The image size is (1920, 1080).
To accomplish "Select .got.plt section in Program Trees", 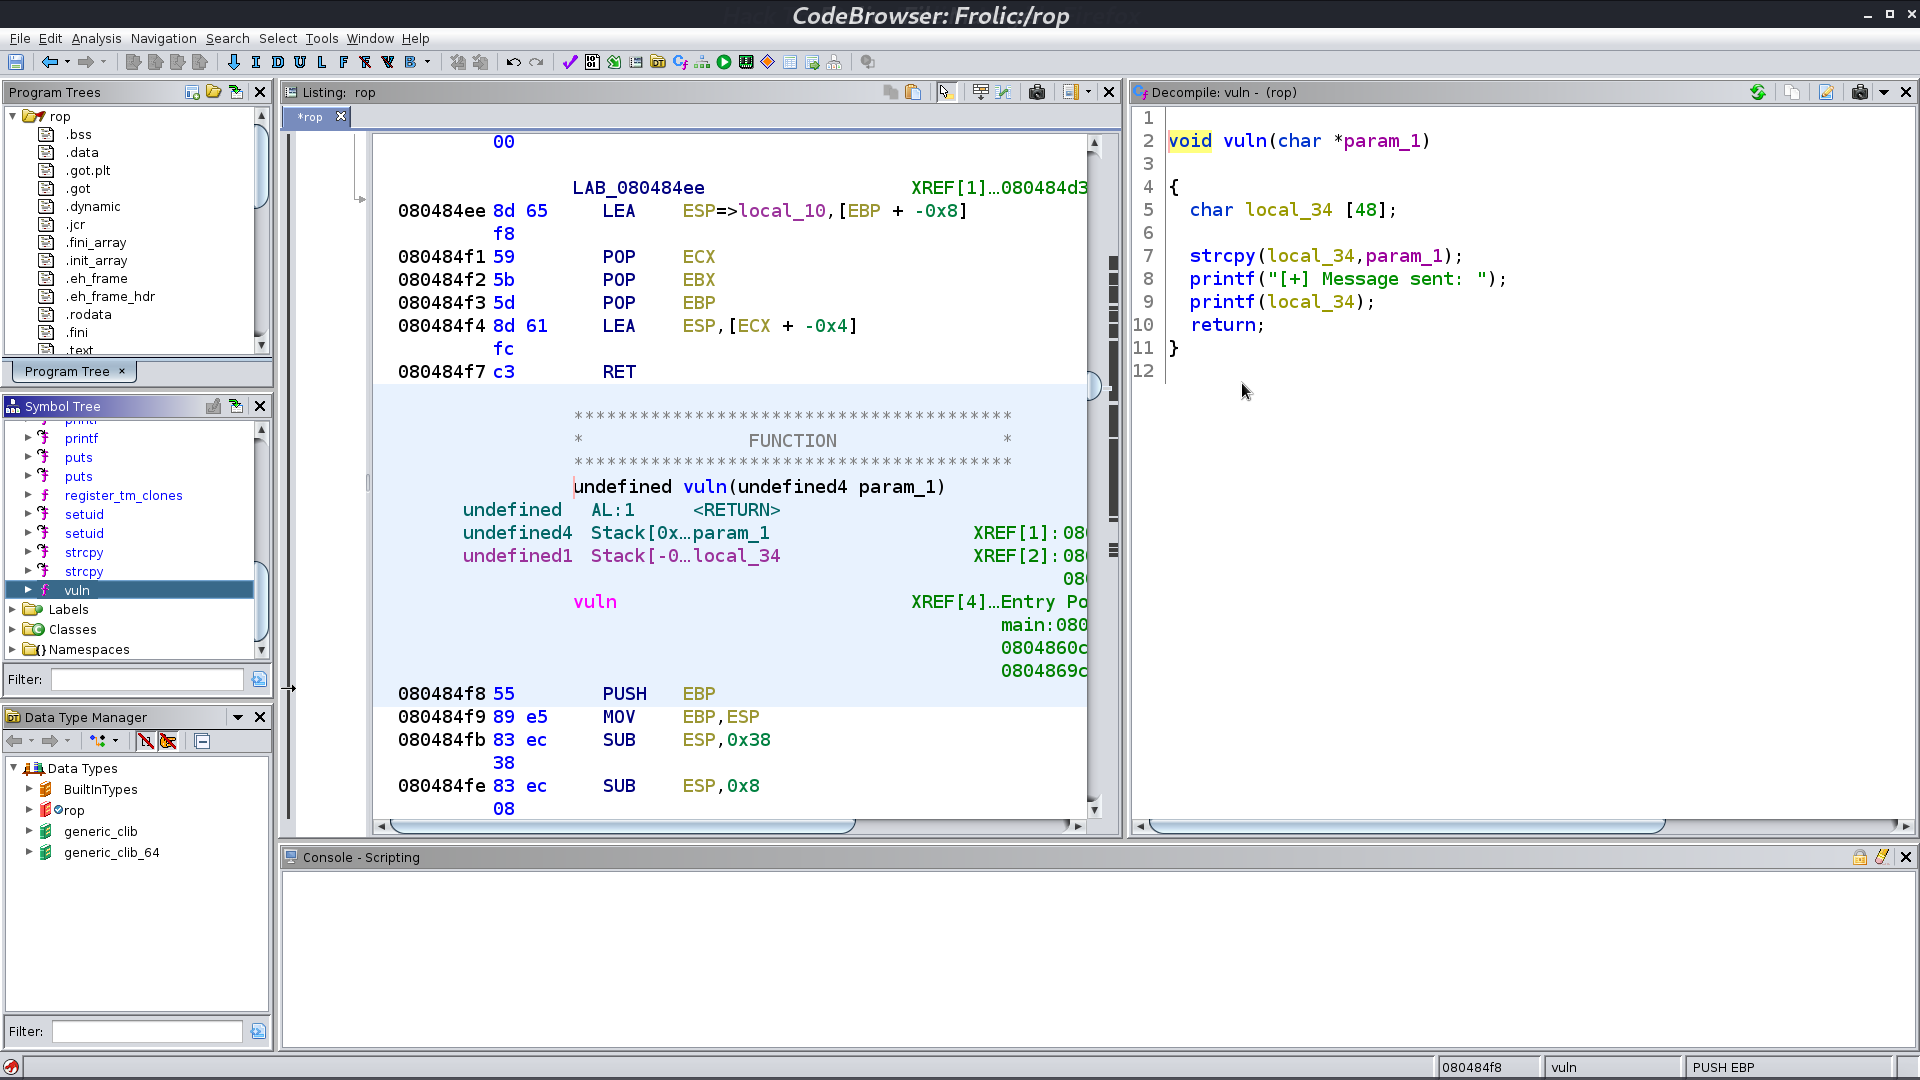I will [x=87, y=170].
